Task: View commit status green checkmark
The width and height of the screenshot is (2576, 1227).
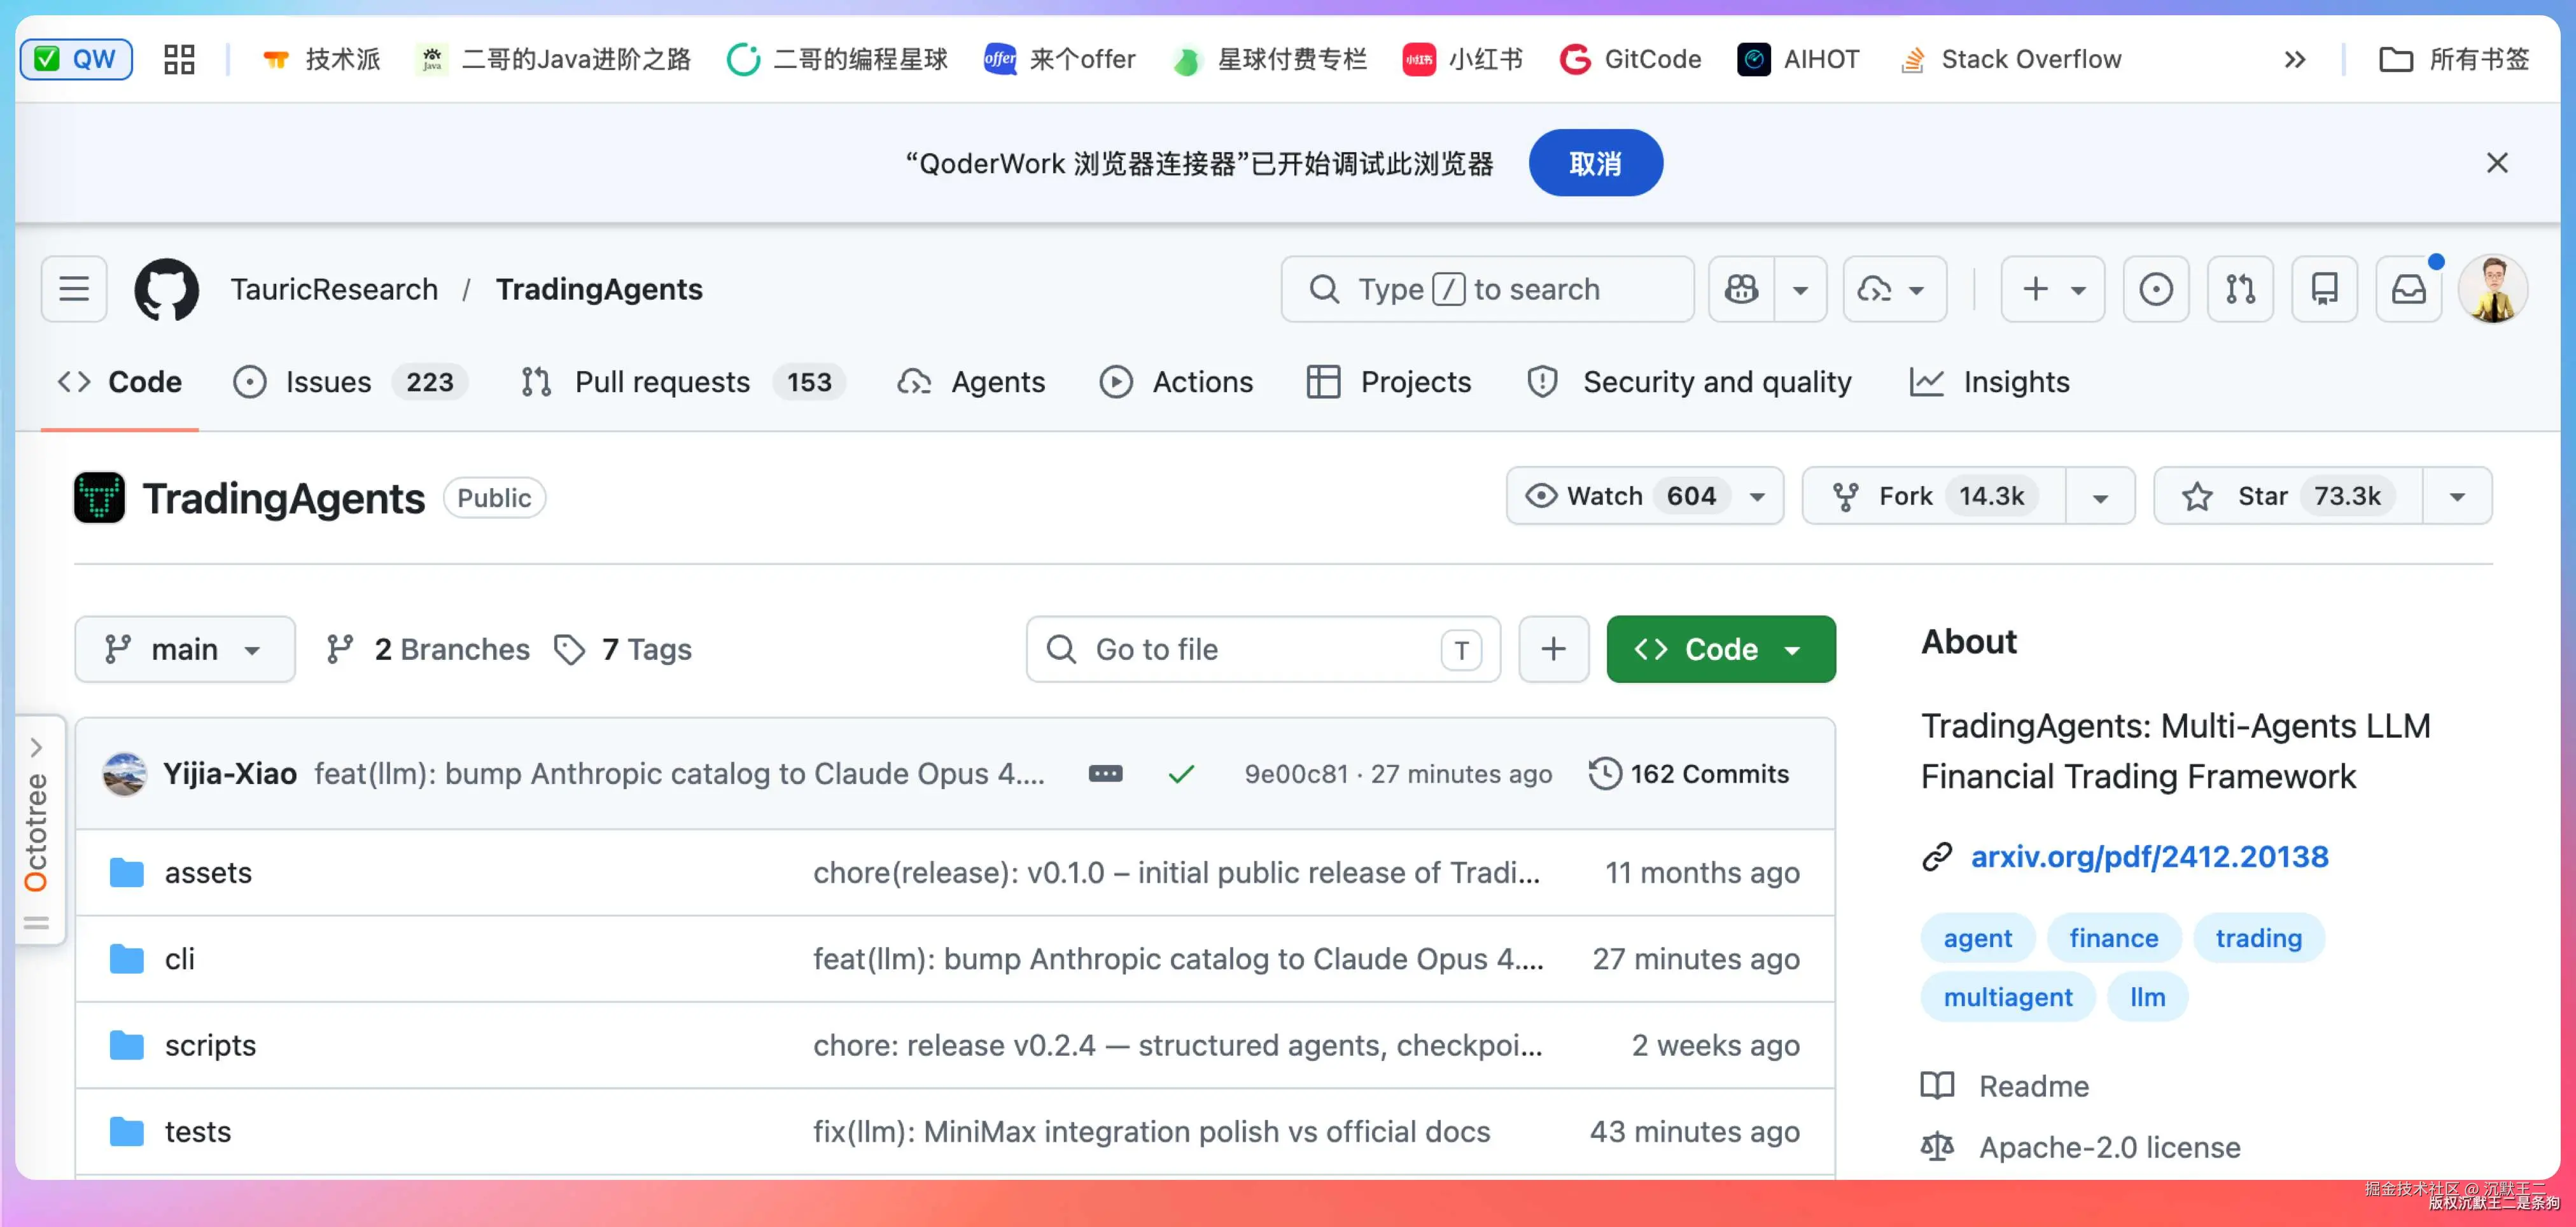Action: point(1181,773)
